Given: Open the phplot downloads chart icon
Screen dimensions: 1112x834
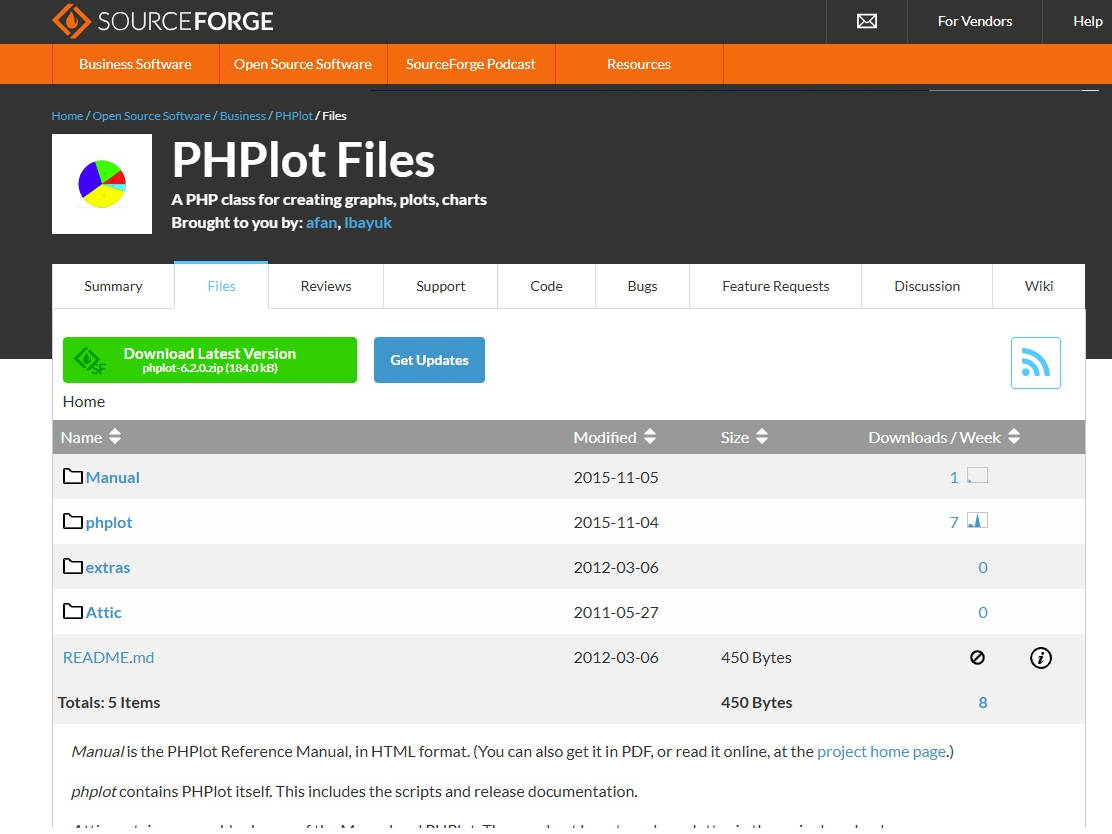Looking at the screenshot, I should click(977, 521).
